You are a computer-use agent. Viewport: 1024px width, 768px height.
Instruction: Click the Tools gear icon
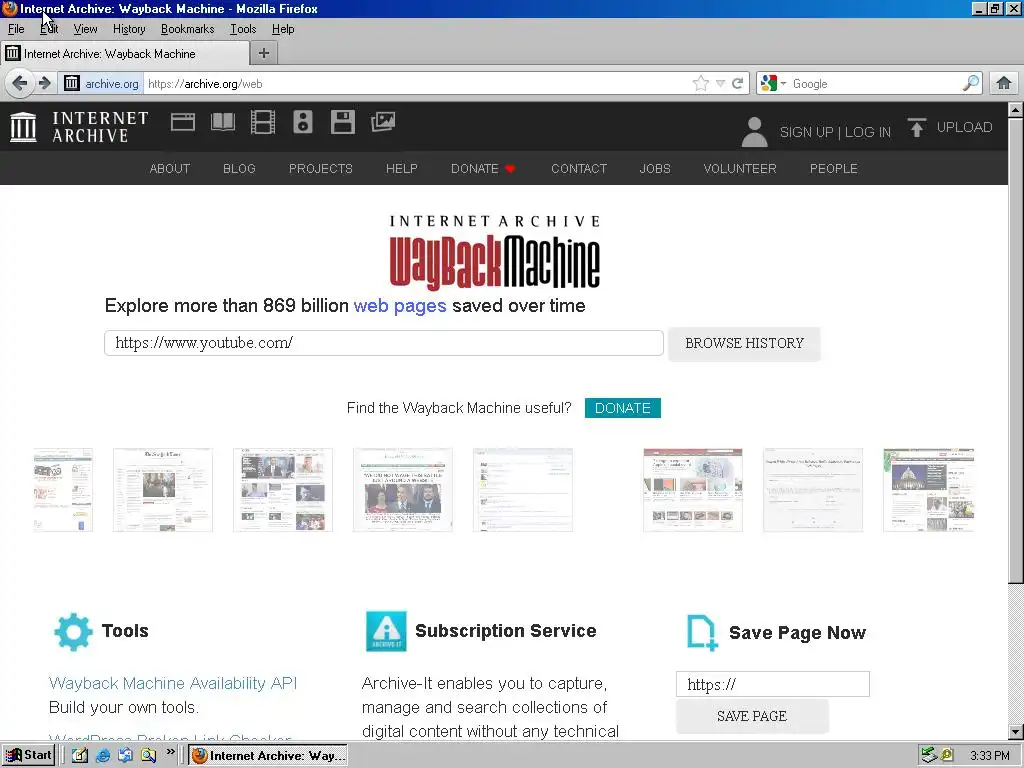click(73, 632)
